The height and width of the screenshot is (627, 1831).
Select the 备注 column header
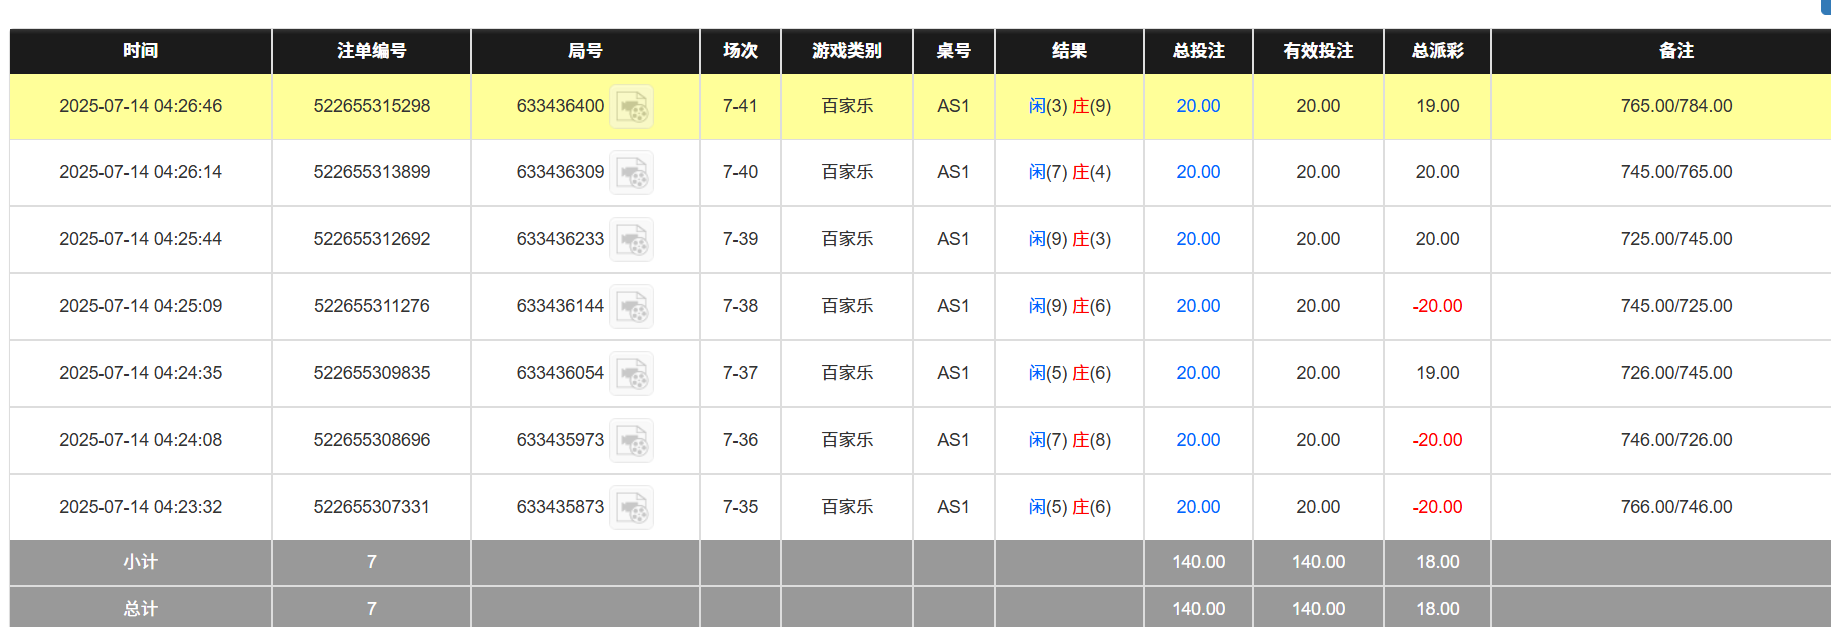(x=1676, y=51)
